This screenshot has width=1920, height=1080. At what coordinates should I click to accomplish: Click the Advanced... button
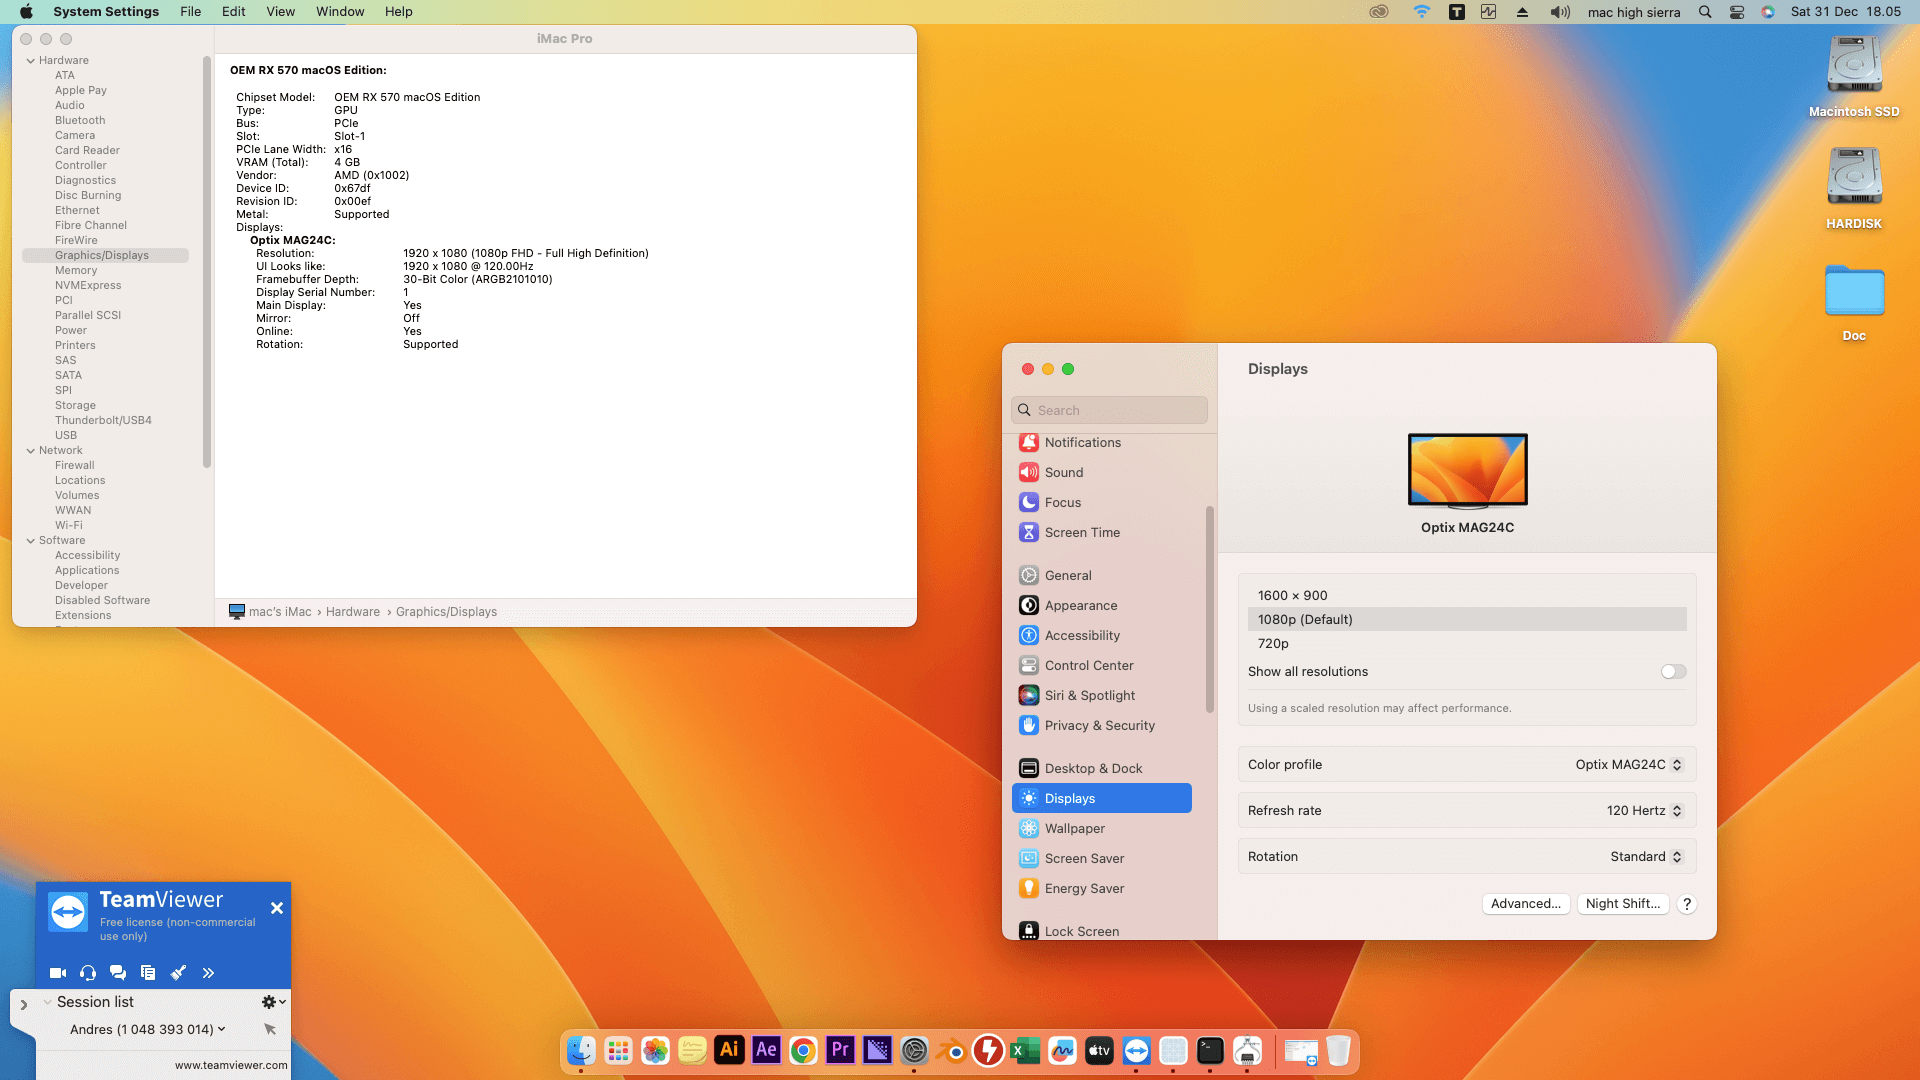1525,904
